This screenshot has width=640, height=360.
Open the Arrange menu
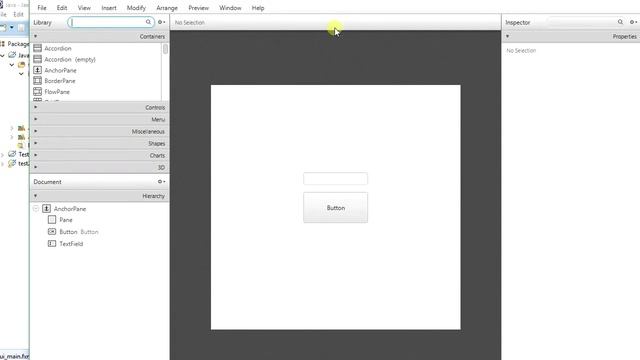tap(167, 8)
